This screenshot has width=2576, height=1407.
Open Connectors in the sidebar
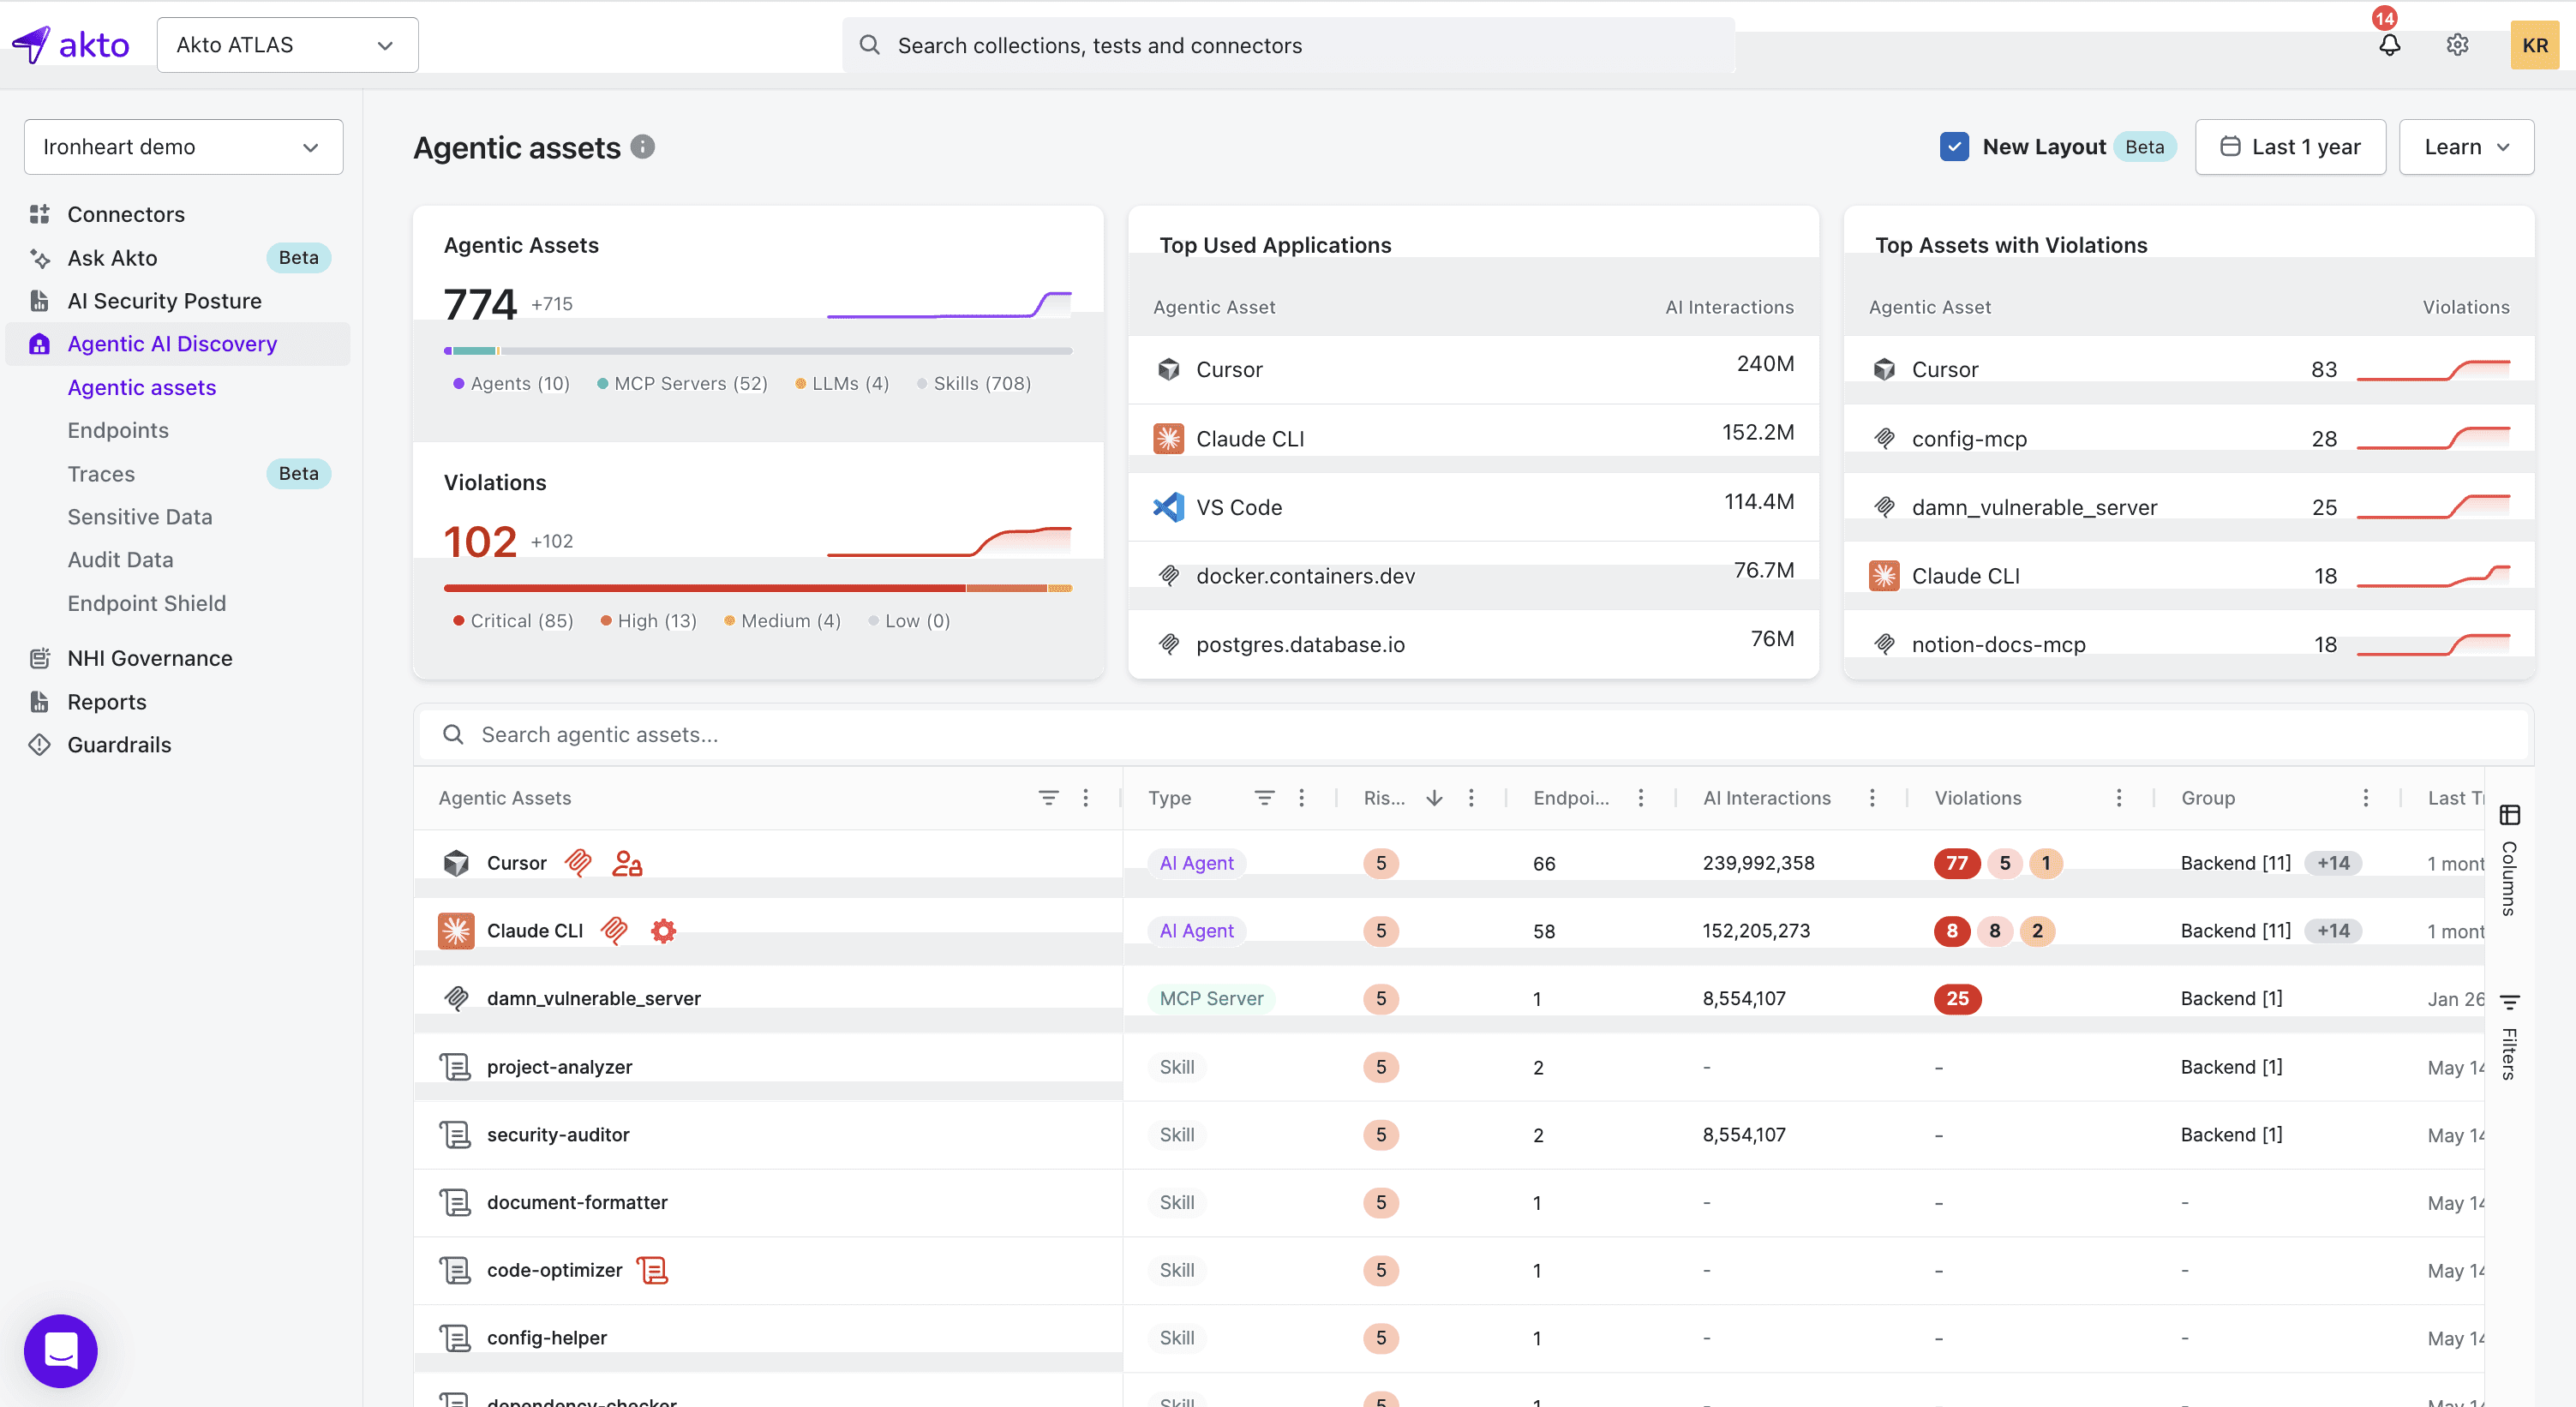click(x=125, y=214)
